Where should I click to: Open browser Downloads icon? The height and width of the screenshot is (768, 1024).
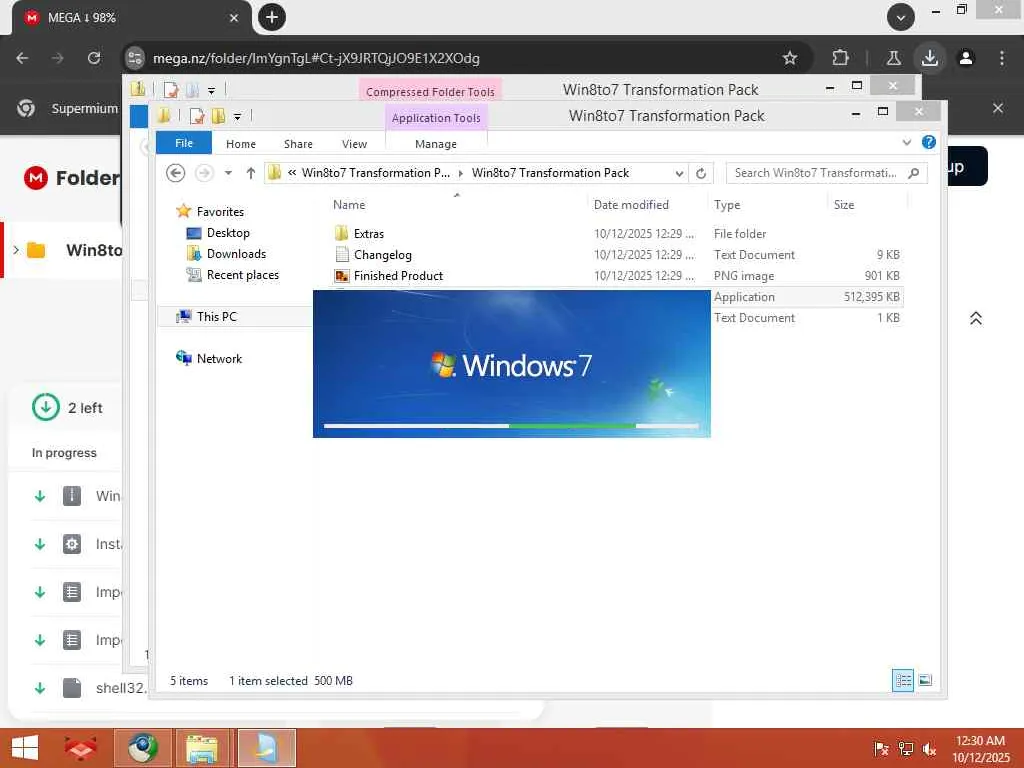929,58
